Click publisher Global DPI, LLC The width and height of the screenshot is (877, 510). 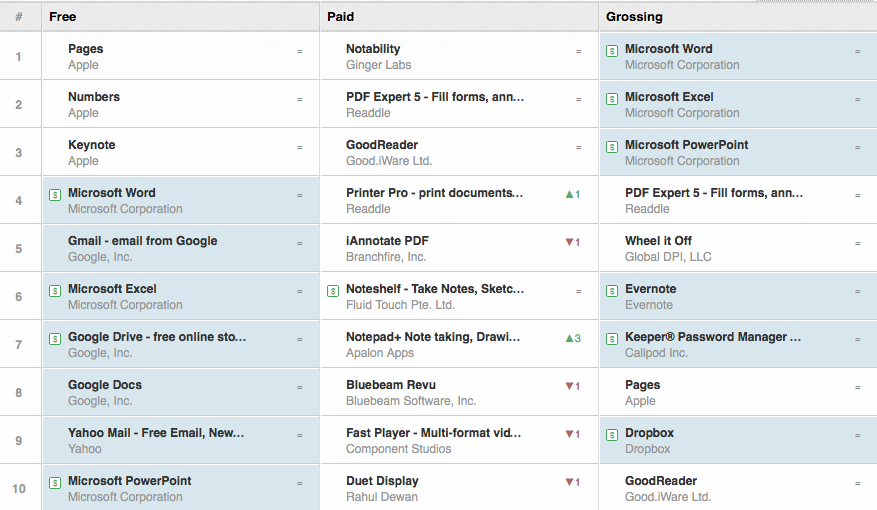[x=668, y=257]
